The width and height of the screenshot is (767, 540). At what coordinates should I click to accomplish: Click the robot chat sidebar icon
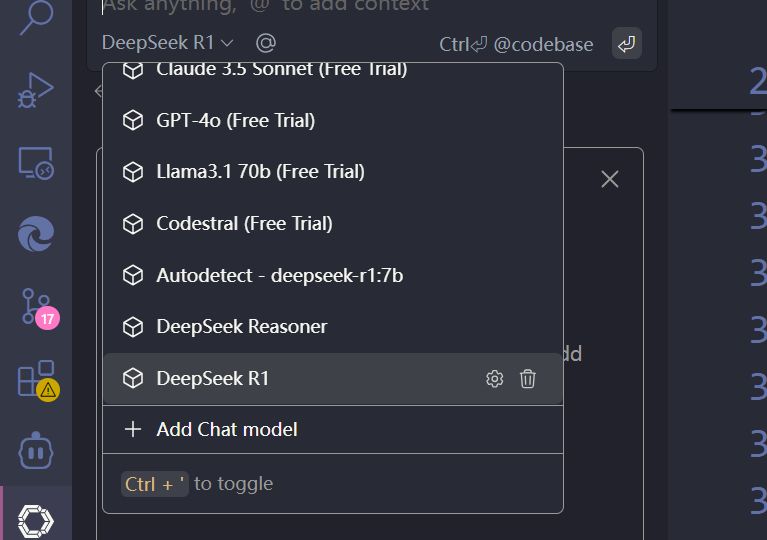tap(36, 451)
